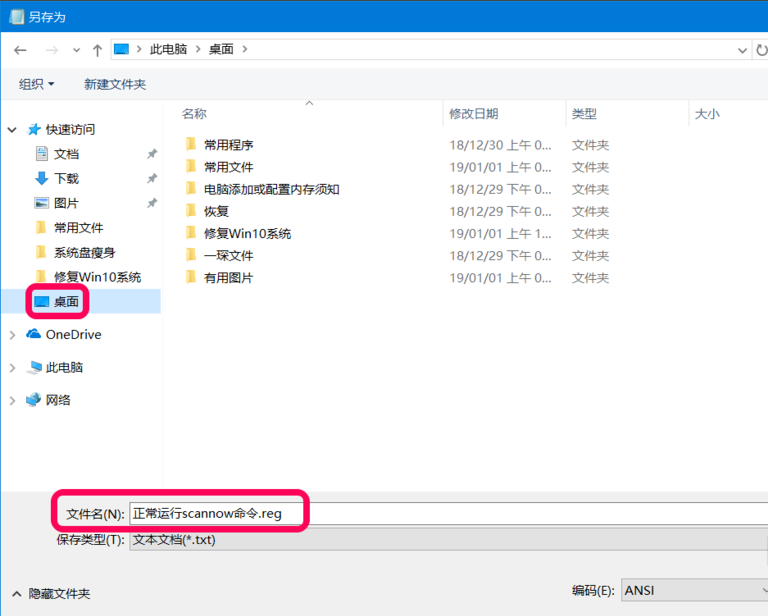Open the address bar history dropdown

click(743, 50)
